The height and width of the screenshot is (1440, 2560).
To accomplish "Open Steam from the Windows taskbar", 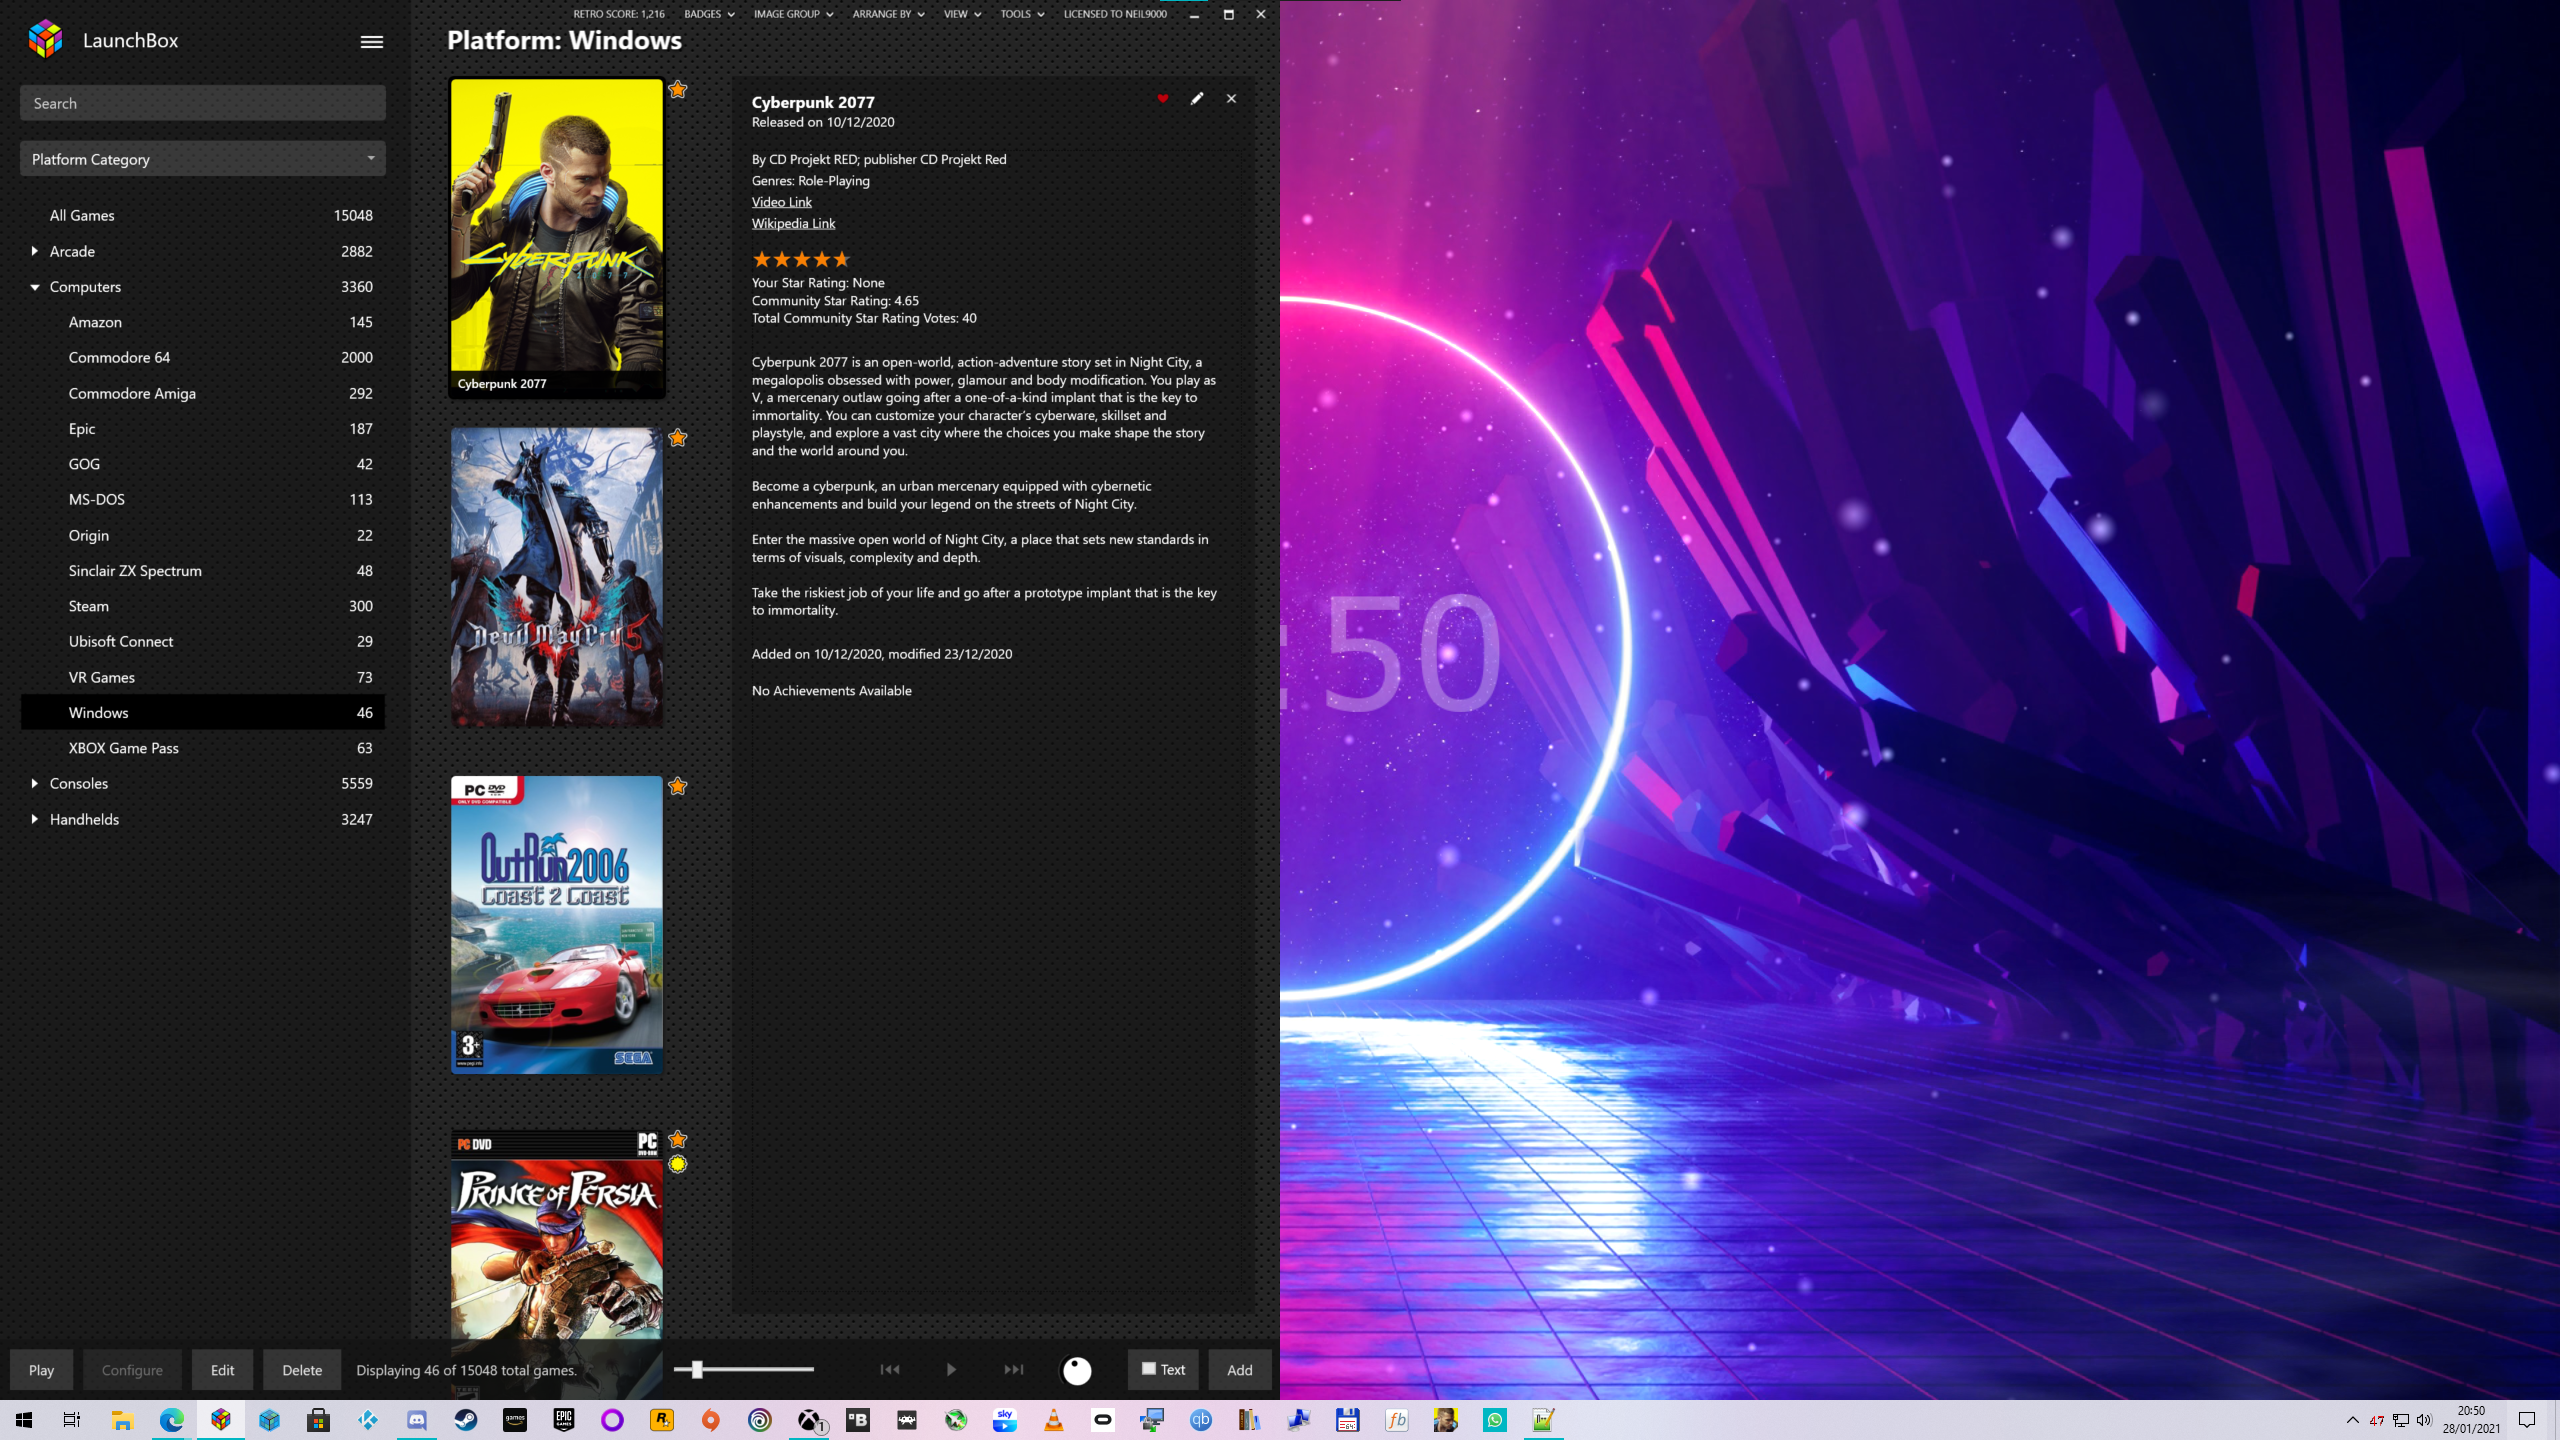I will pos(466,1420).
